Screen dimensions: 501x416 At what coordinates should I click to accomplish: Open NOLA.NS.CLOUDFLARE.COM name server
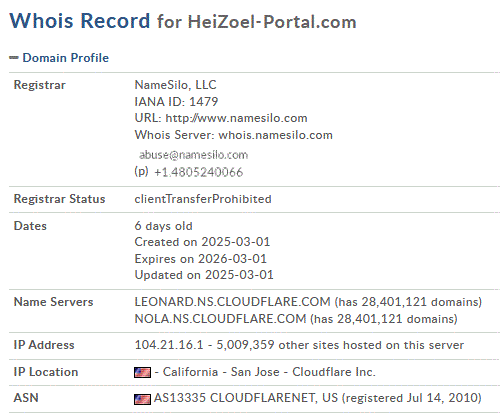click(220, 319)
